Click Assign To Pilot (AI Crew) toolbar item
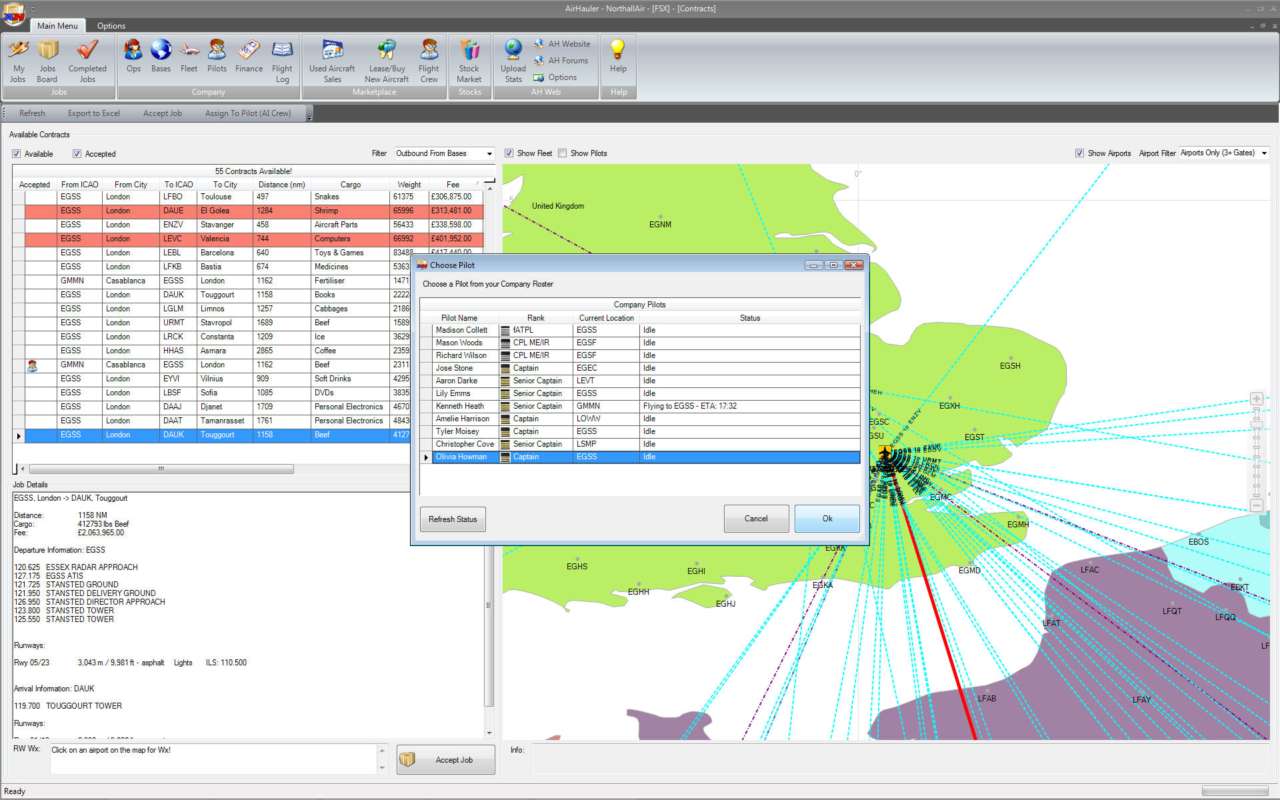1280x800 pixels. click(247, 113)
